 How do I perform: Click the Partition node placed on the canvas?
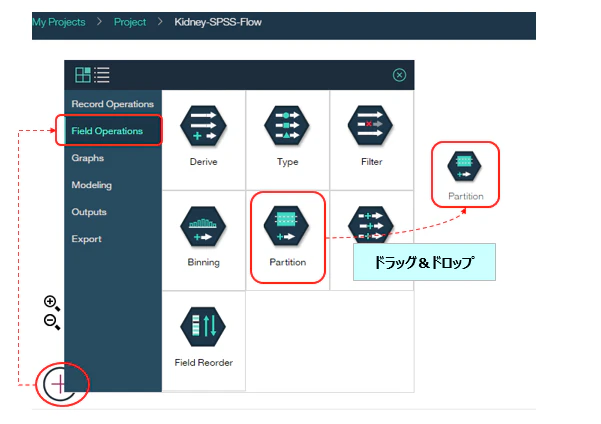pyautogui.click(x=464, y=166)
